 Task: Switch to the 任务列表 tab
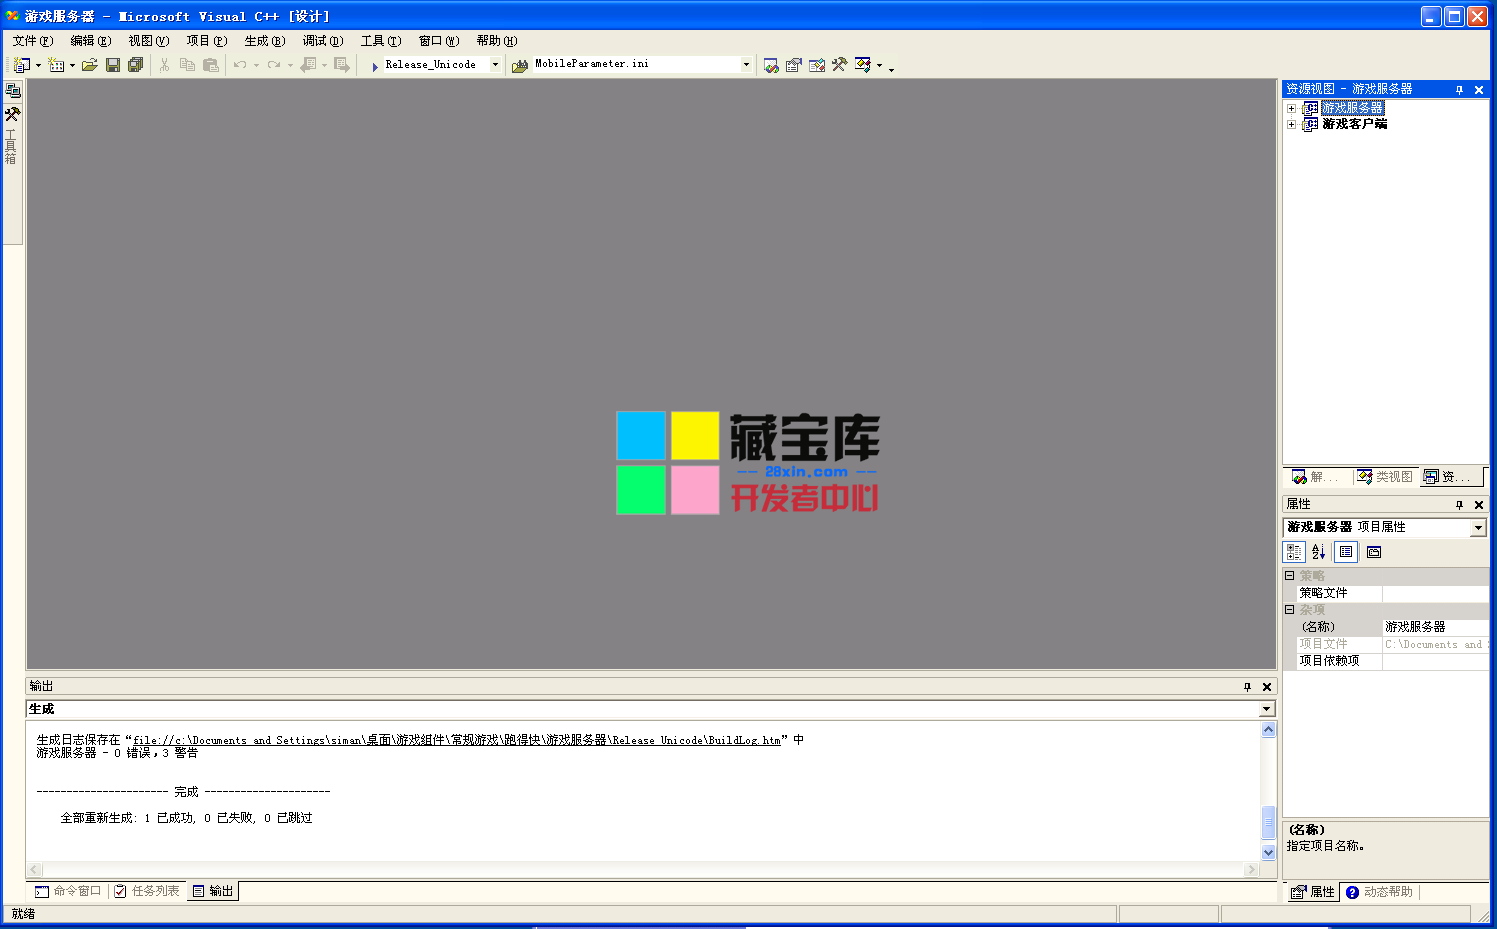pyautogui.click(x=147, y=891)
